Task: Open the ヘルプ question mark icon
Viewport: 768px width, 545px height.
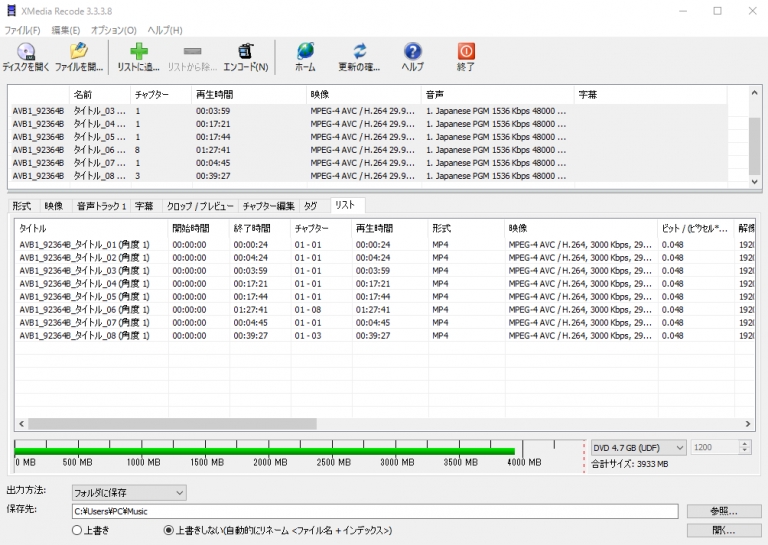Action: pyautogui.click(x=412, y=52)
